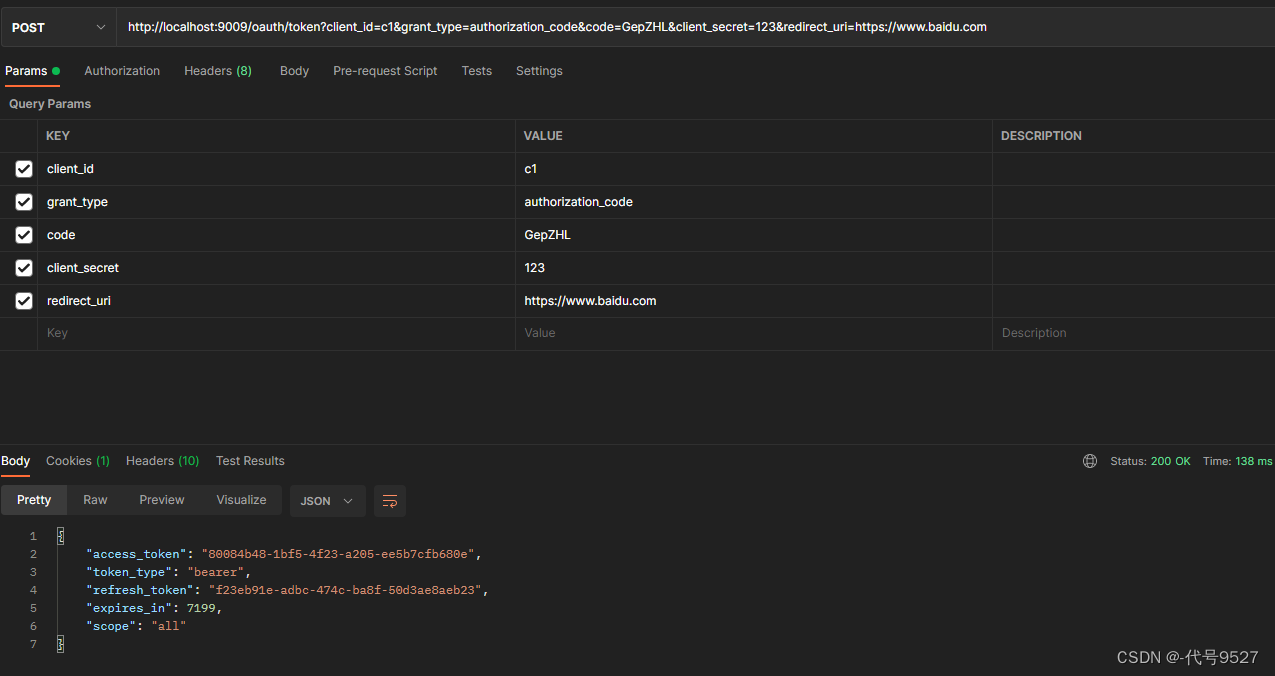Select the Raw response view button
The width and height of the screenshot is (1275, 676).
pyautogui.click(x=95, y=500)
